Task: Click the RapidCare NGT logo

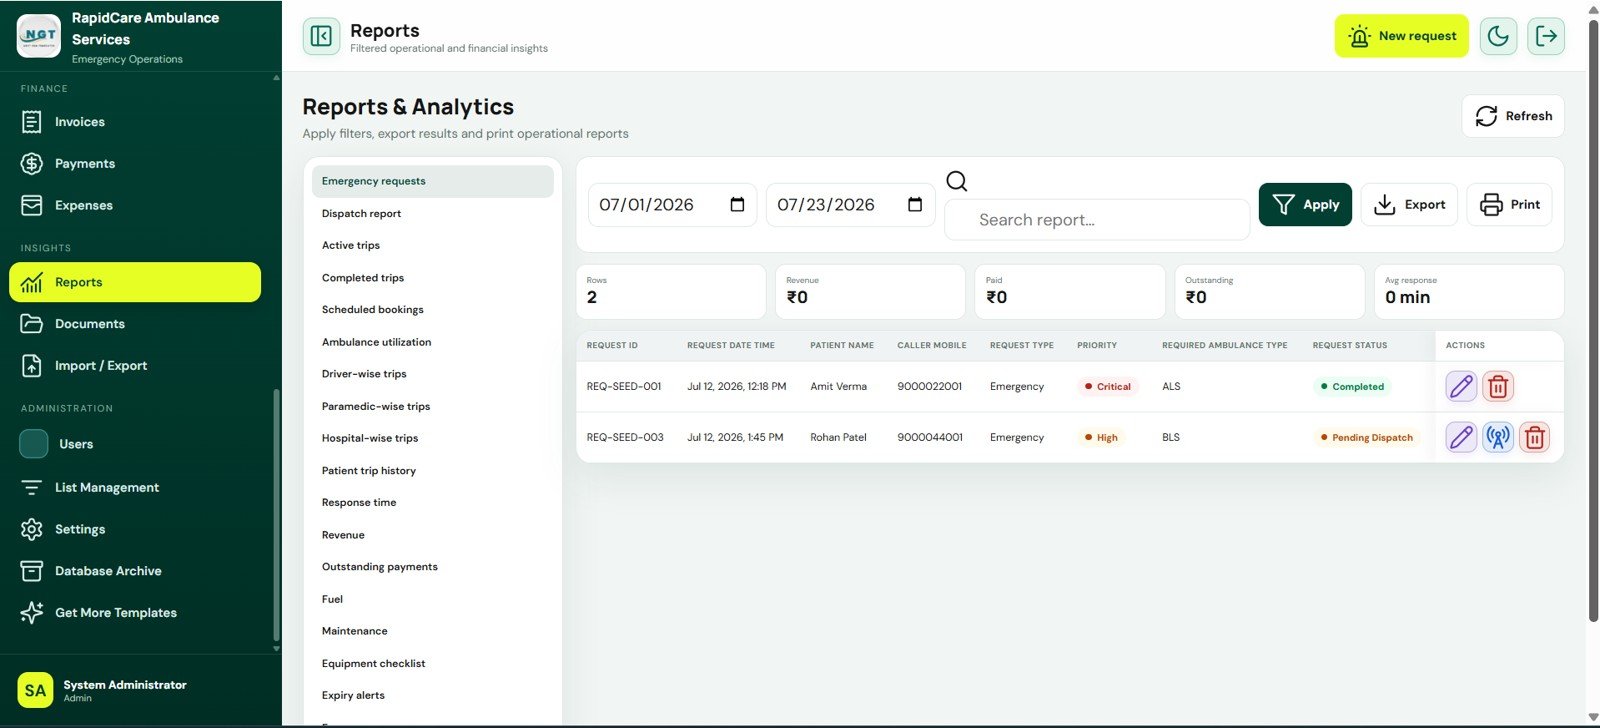Action: [x=39, y=36]
